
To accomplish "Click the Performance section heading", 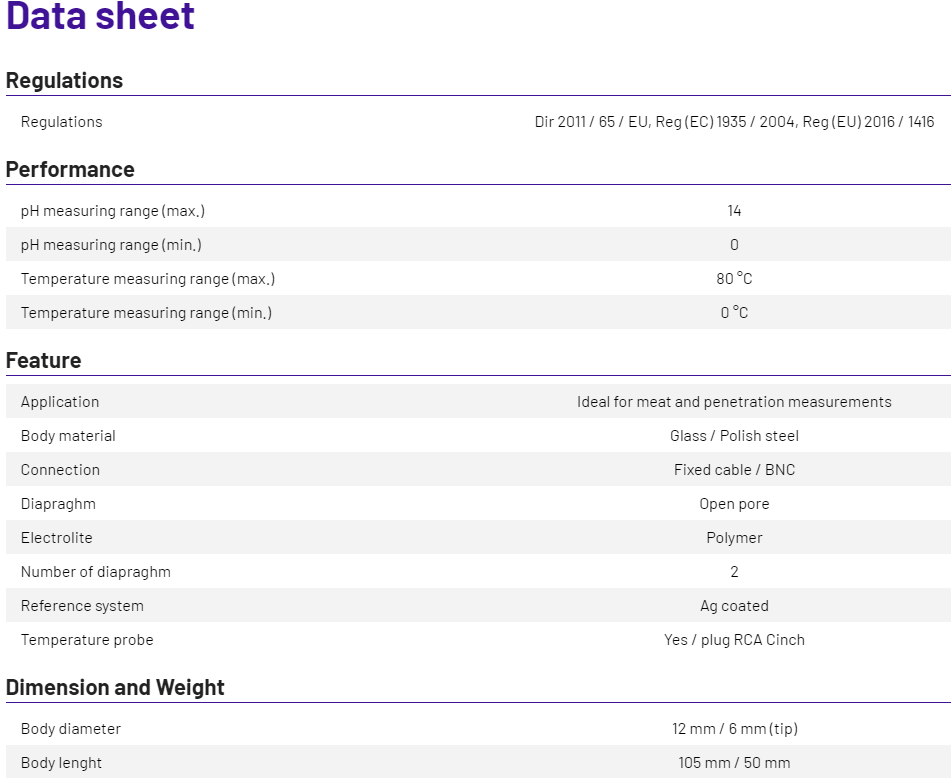I will (70, 170).
